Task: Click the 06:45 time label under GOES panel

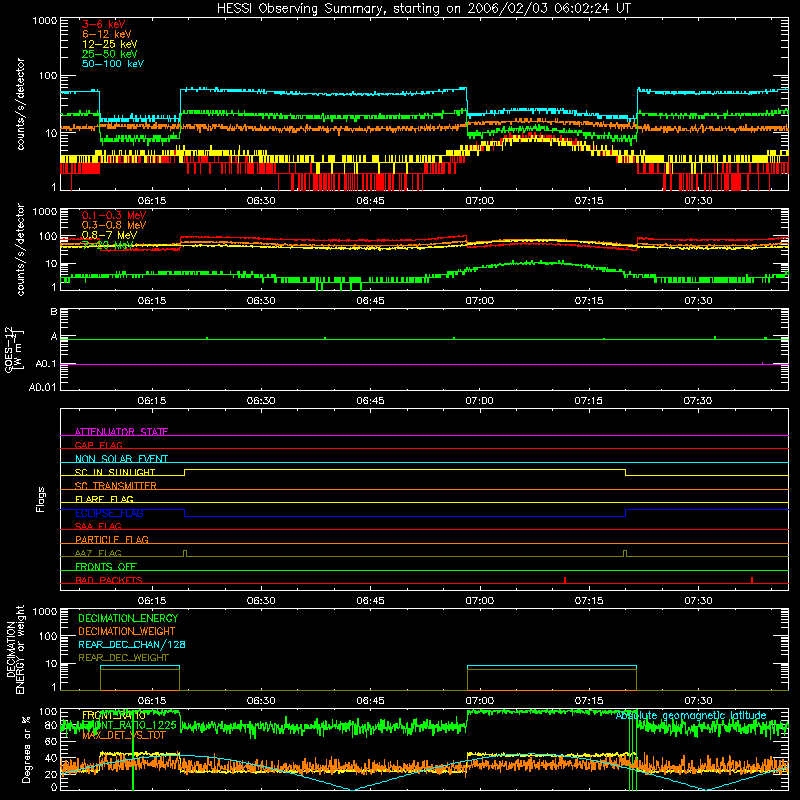Action: pos(370,401)
